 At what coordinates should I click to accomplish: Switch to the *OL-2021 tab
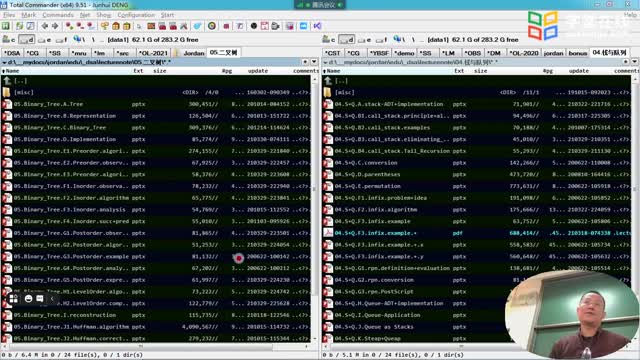coord(153,53)
